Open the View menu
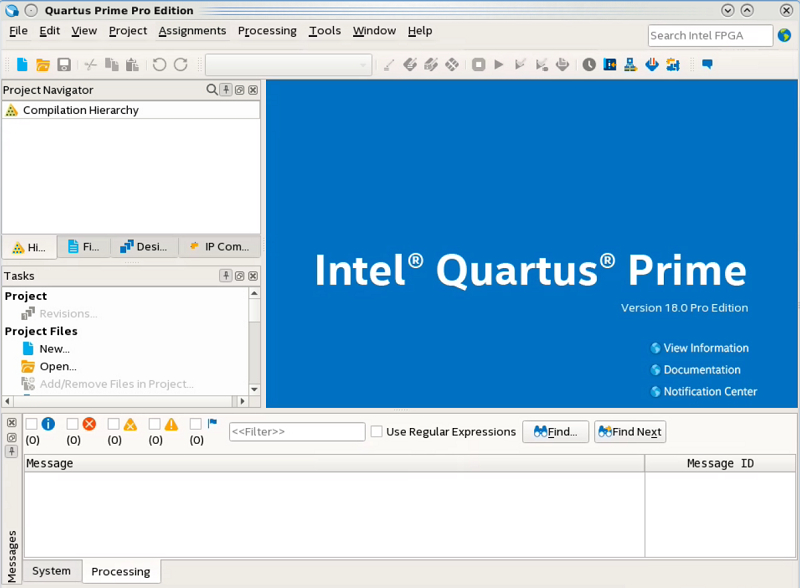800x588 pixels. pos(84,31)
